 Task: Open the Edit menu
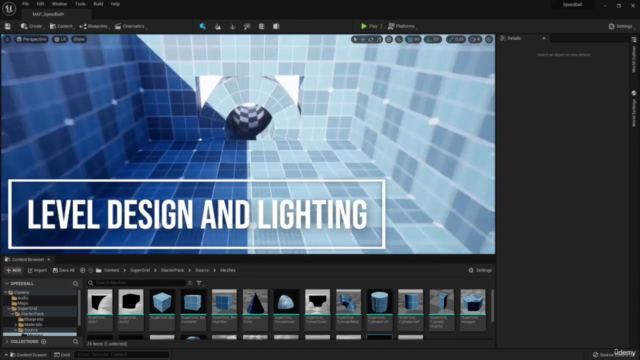[40, 4]
